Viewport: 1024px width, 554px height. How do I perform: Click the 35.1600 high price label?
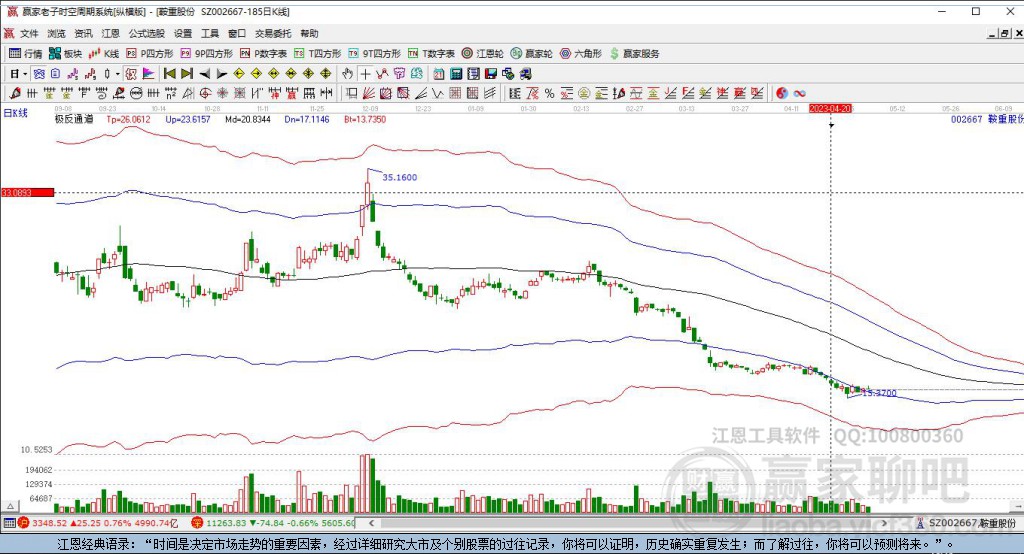point(400,177)
